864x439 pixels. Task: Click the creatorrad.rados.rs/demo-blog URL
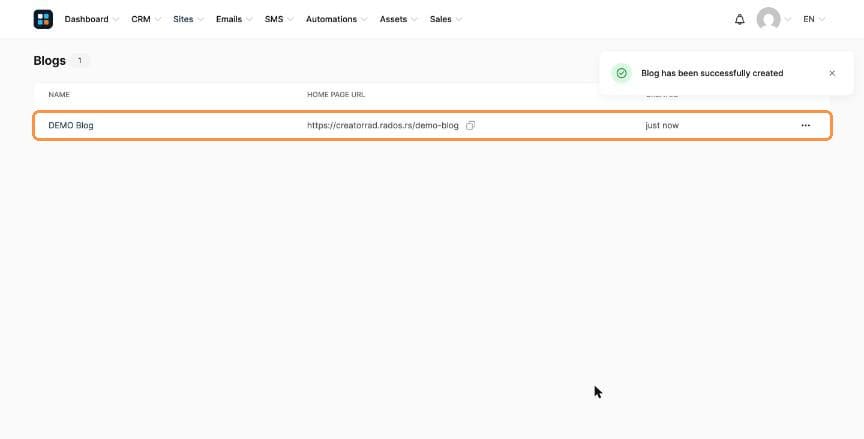click(383, 126)
